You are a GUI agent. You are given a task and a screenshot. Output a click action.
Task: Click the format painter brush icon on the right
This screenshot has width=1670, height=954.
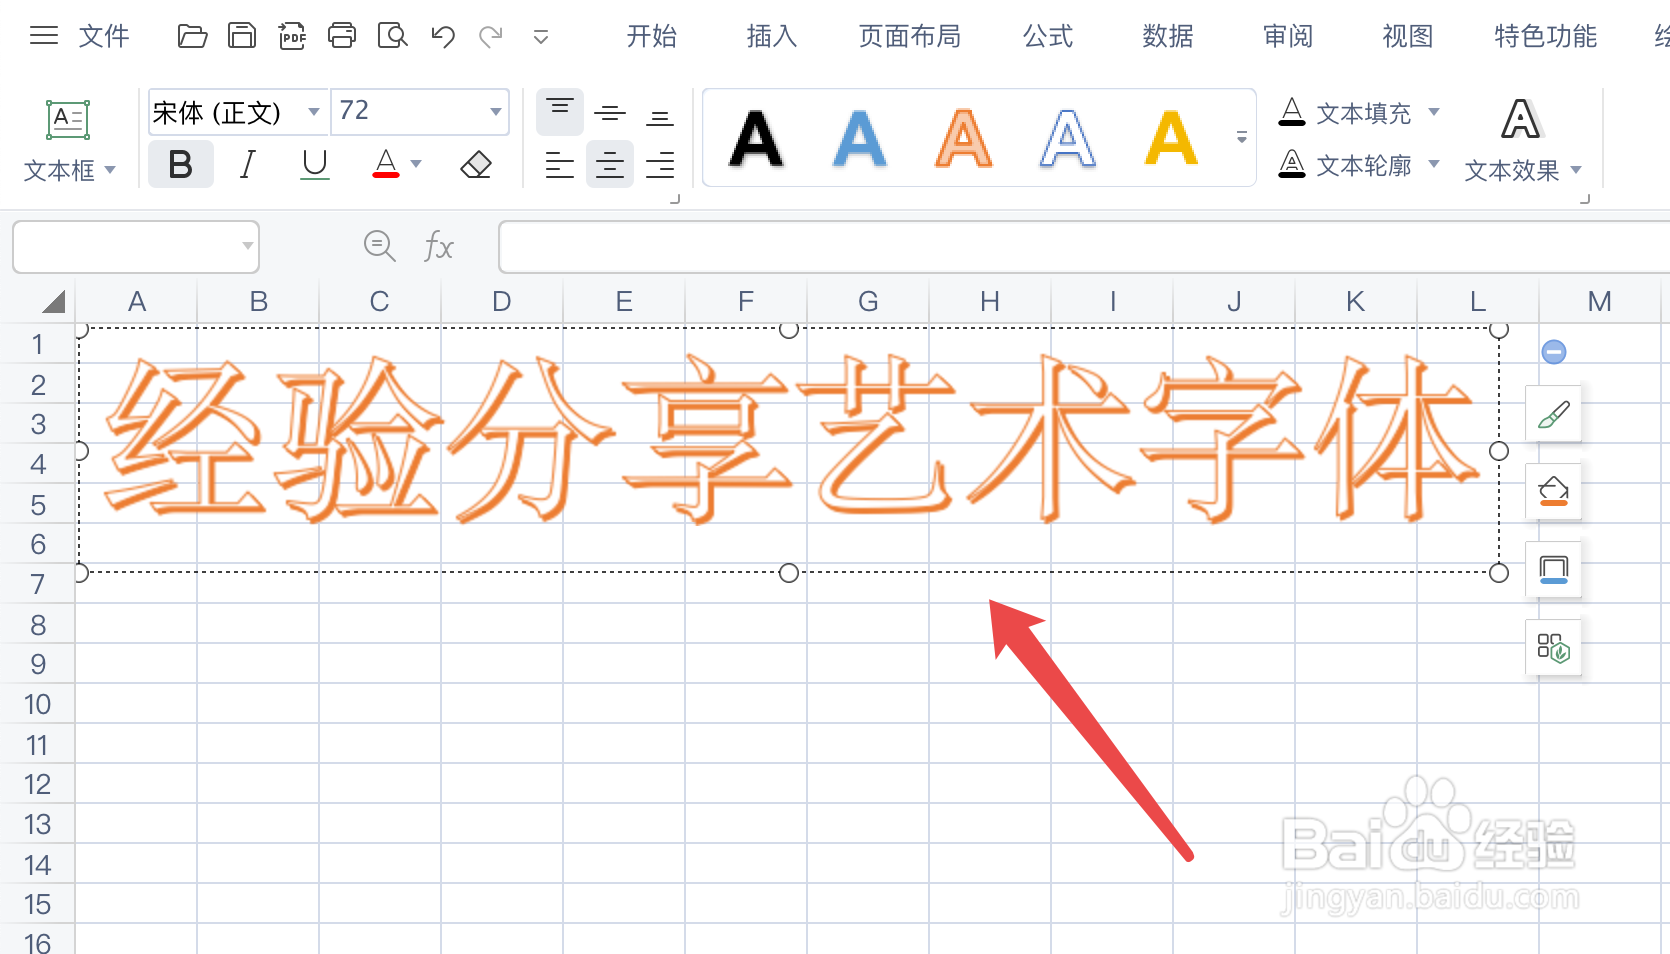[x=1553, y=413]
